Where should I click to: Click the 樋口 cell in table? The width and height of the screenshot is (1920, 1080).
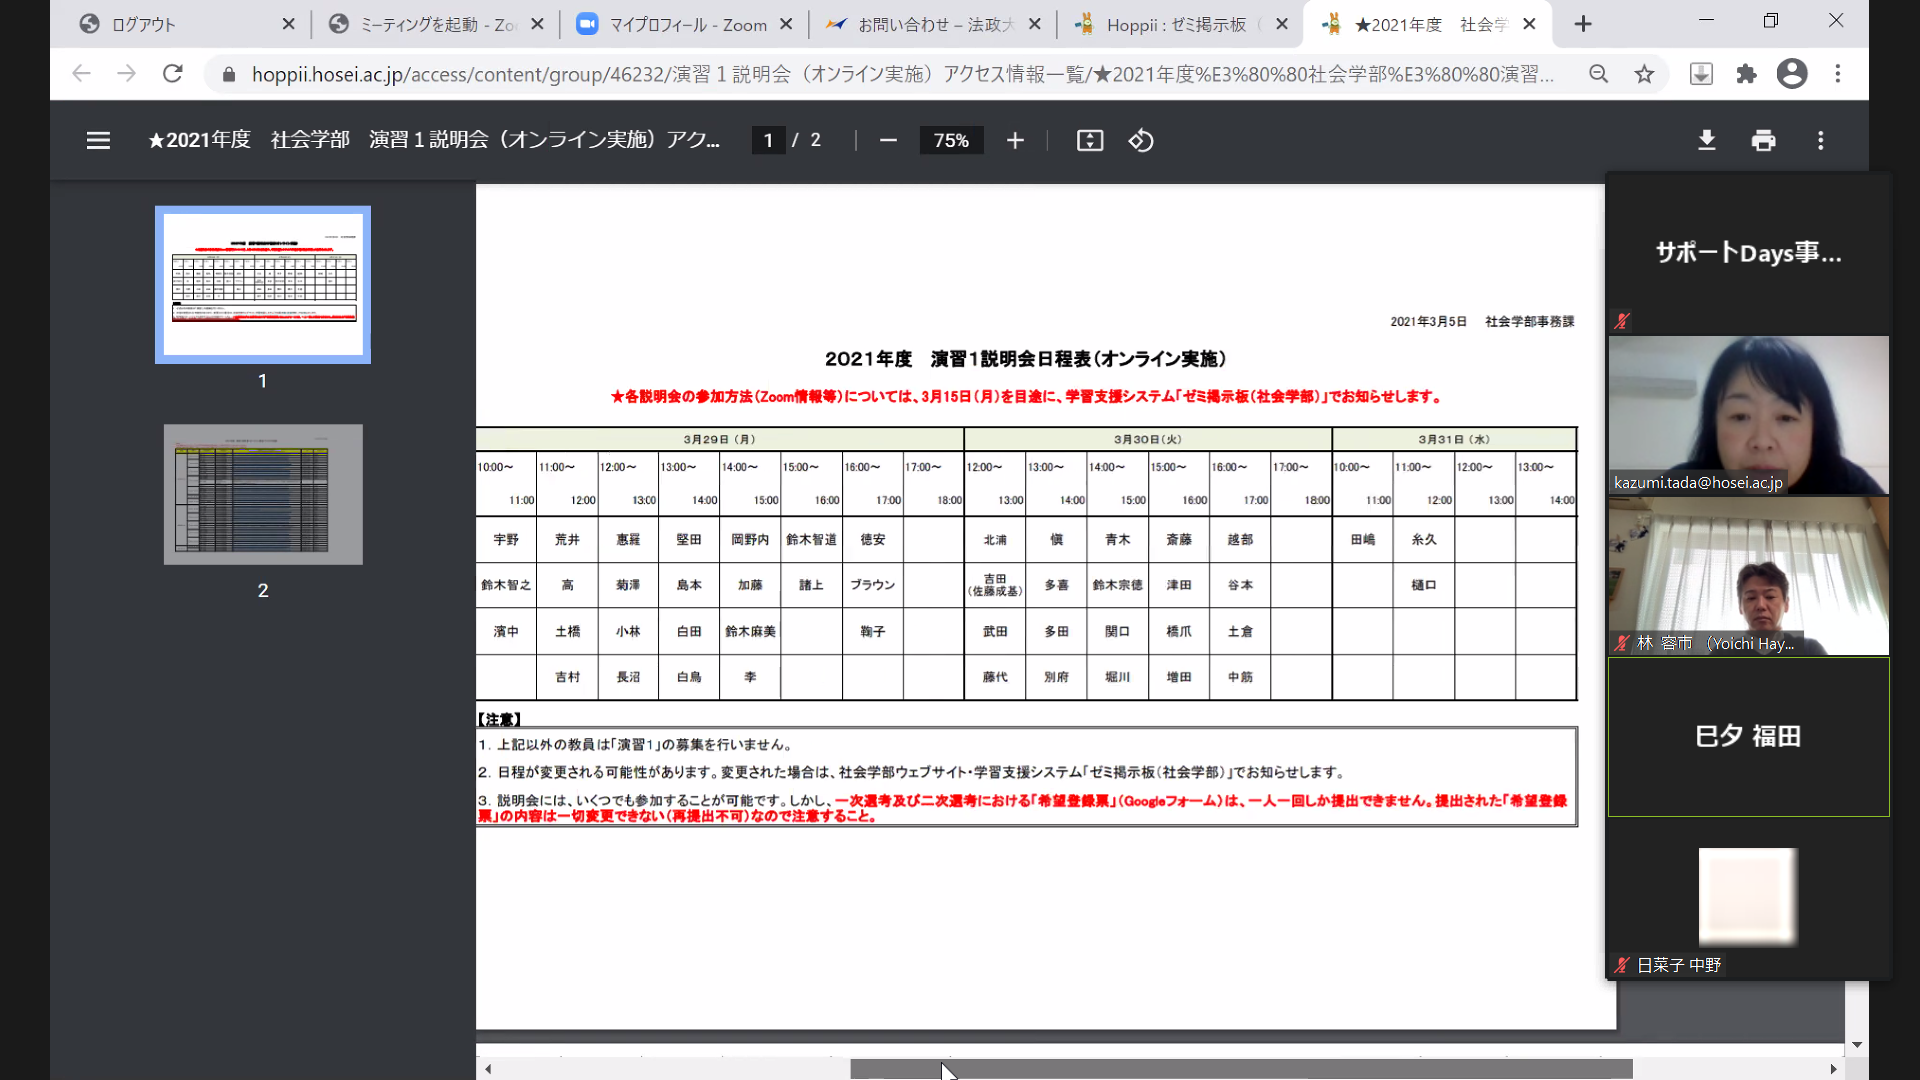[1423, 585]
